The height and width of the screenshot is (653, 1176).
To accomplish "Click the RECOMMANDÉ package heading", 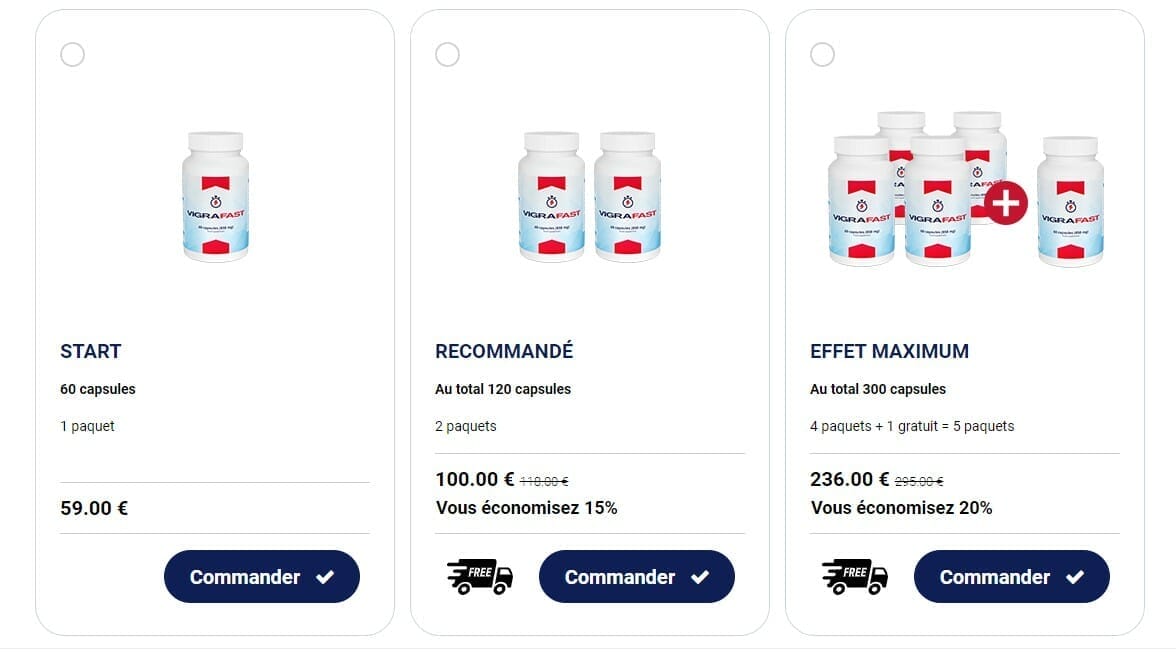I will coord(504,351).
